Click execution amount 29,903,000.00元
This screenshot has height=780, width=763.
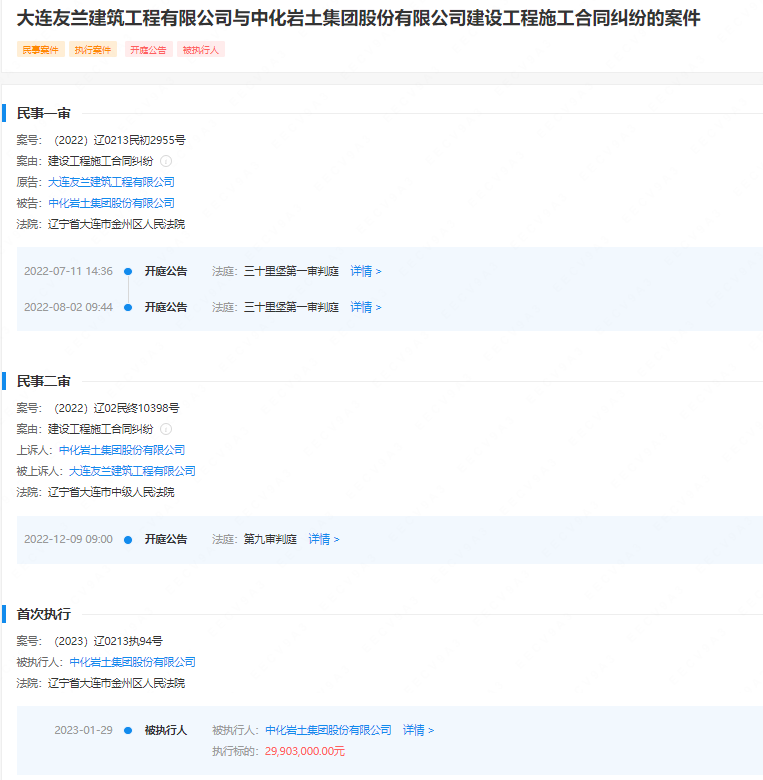305,751
